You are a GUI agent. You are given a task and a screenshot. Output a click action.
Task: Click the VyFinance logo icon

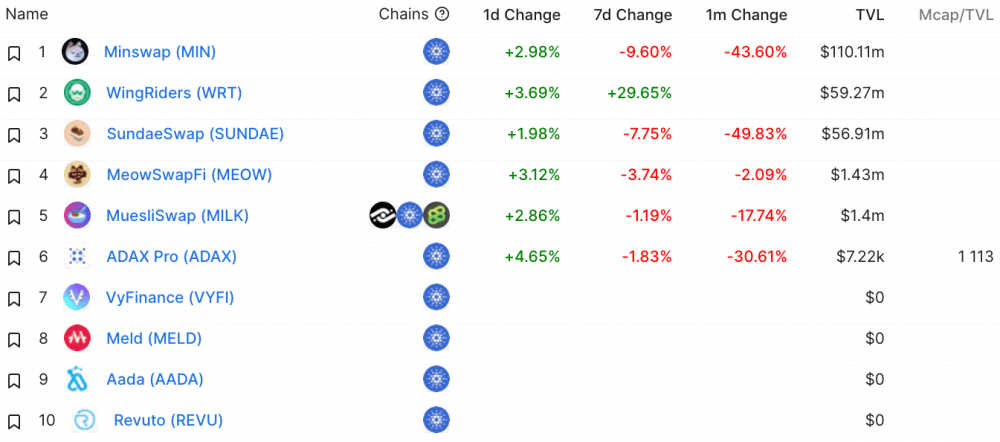(77, 297)
